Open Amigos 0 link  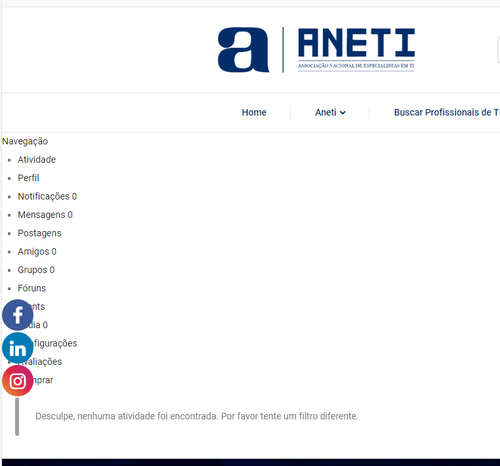[37, 251]
